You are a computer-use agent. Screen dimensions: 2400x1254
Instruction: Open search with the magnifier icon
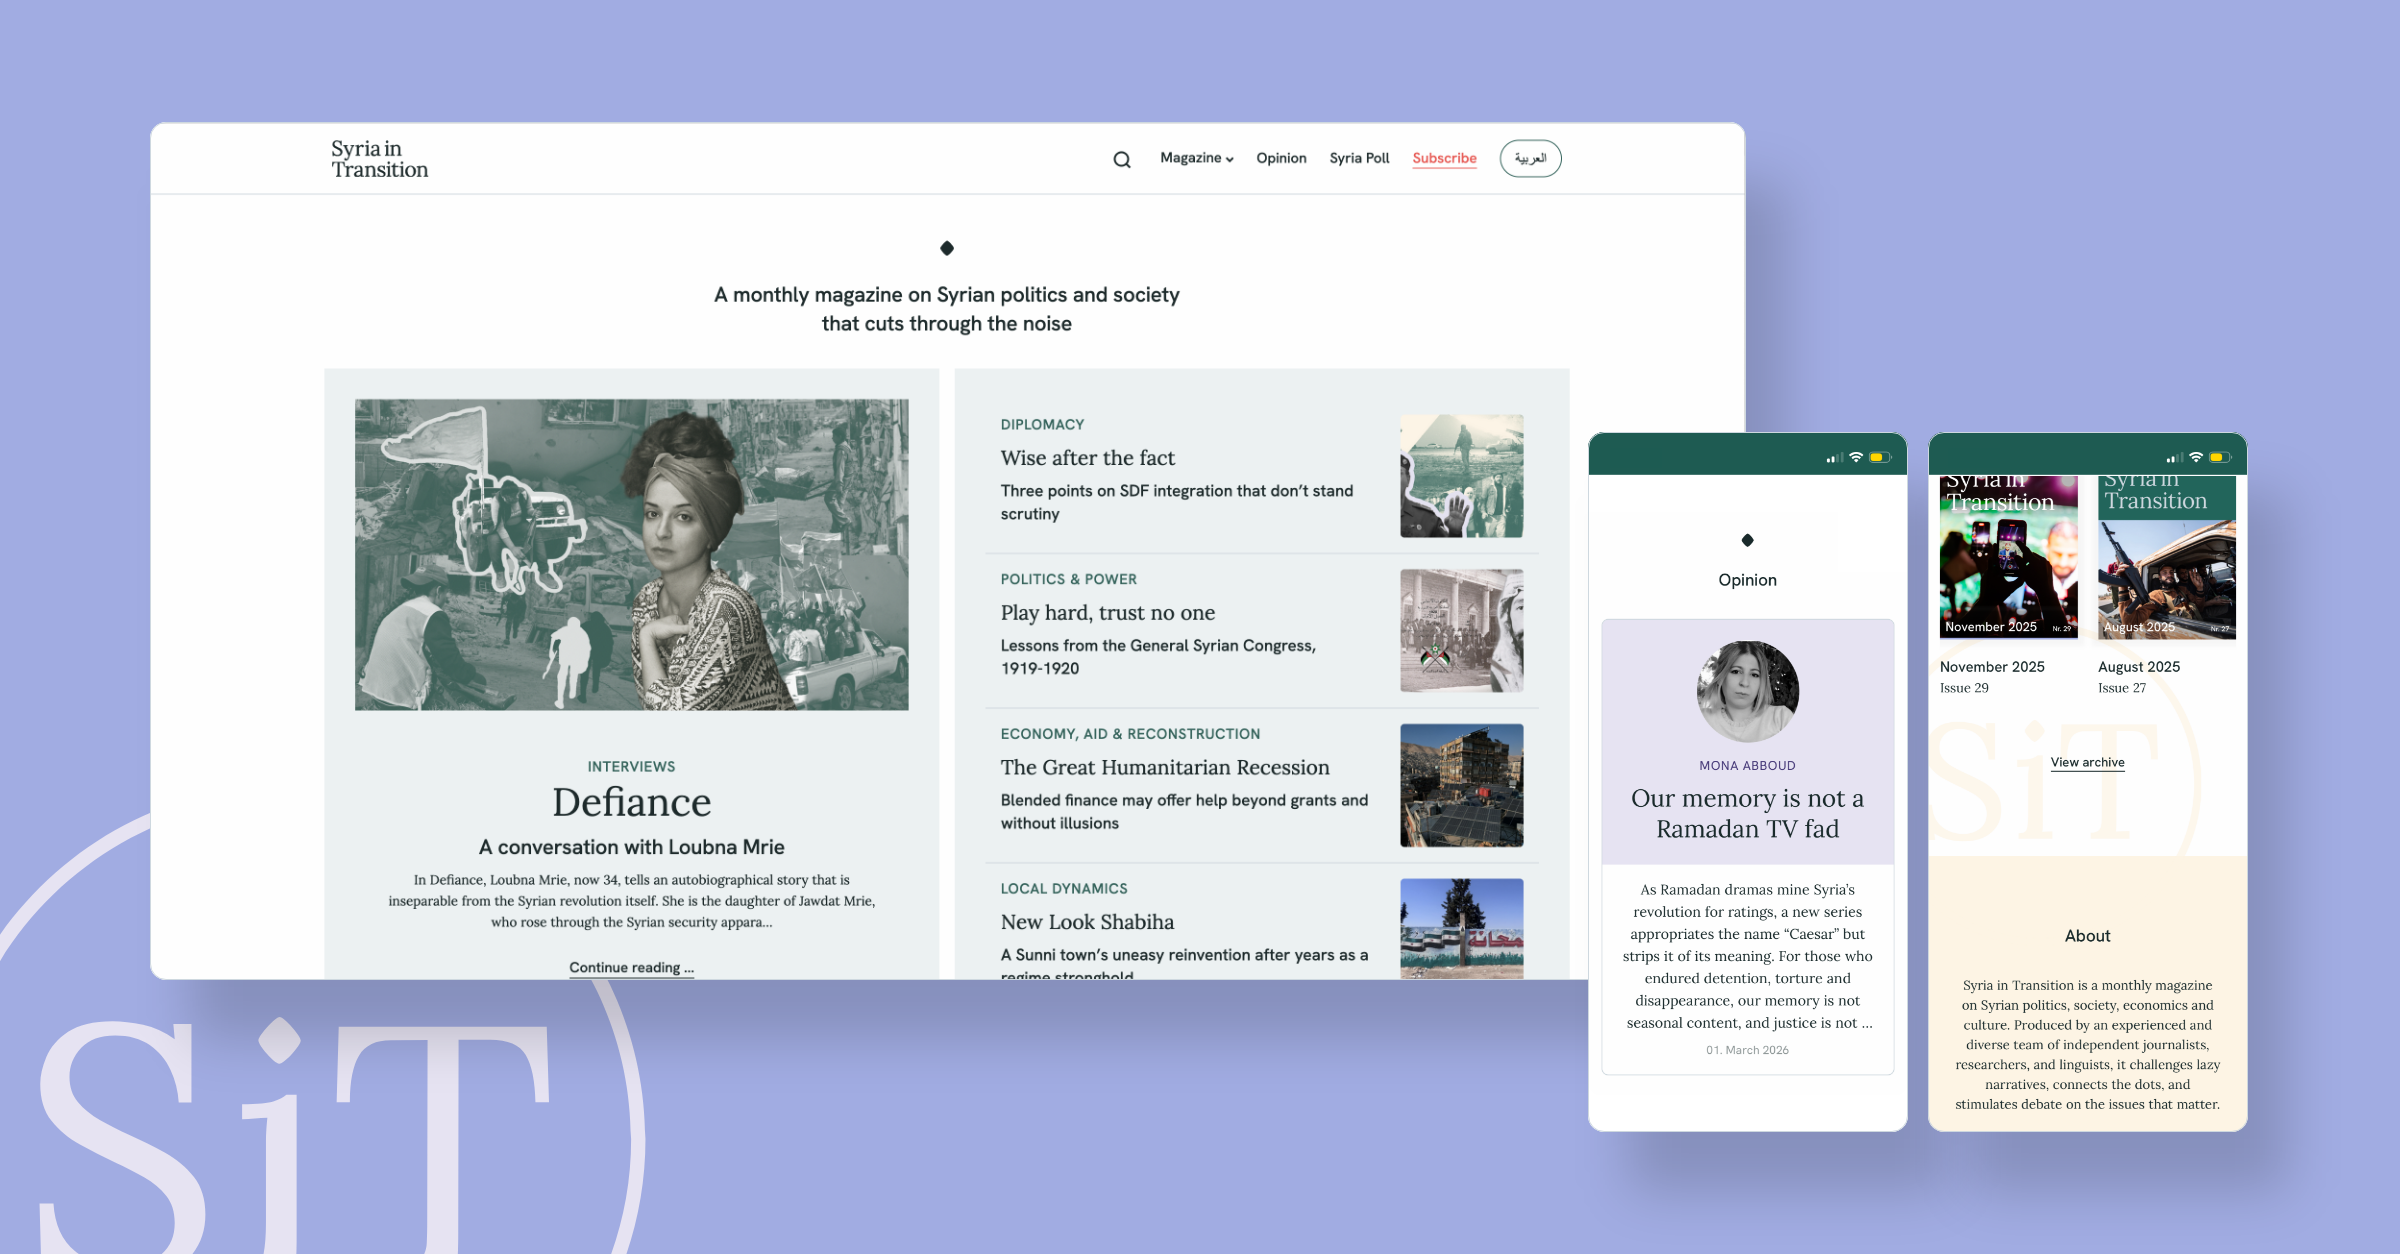coord(1122,159)
